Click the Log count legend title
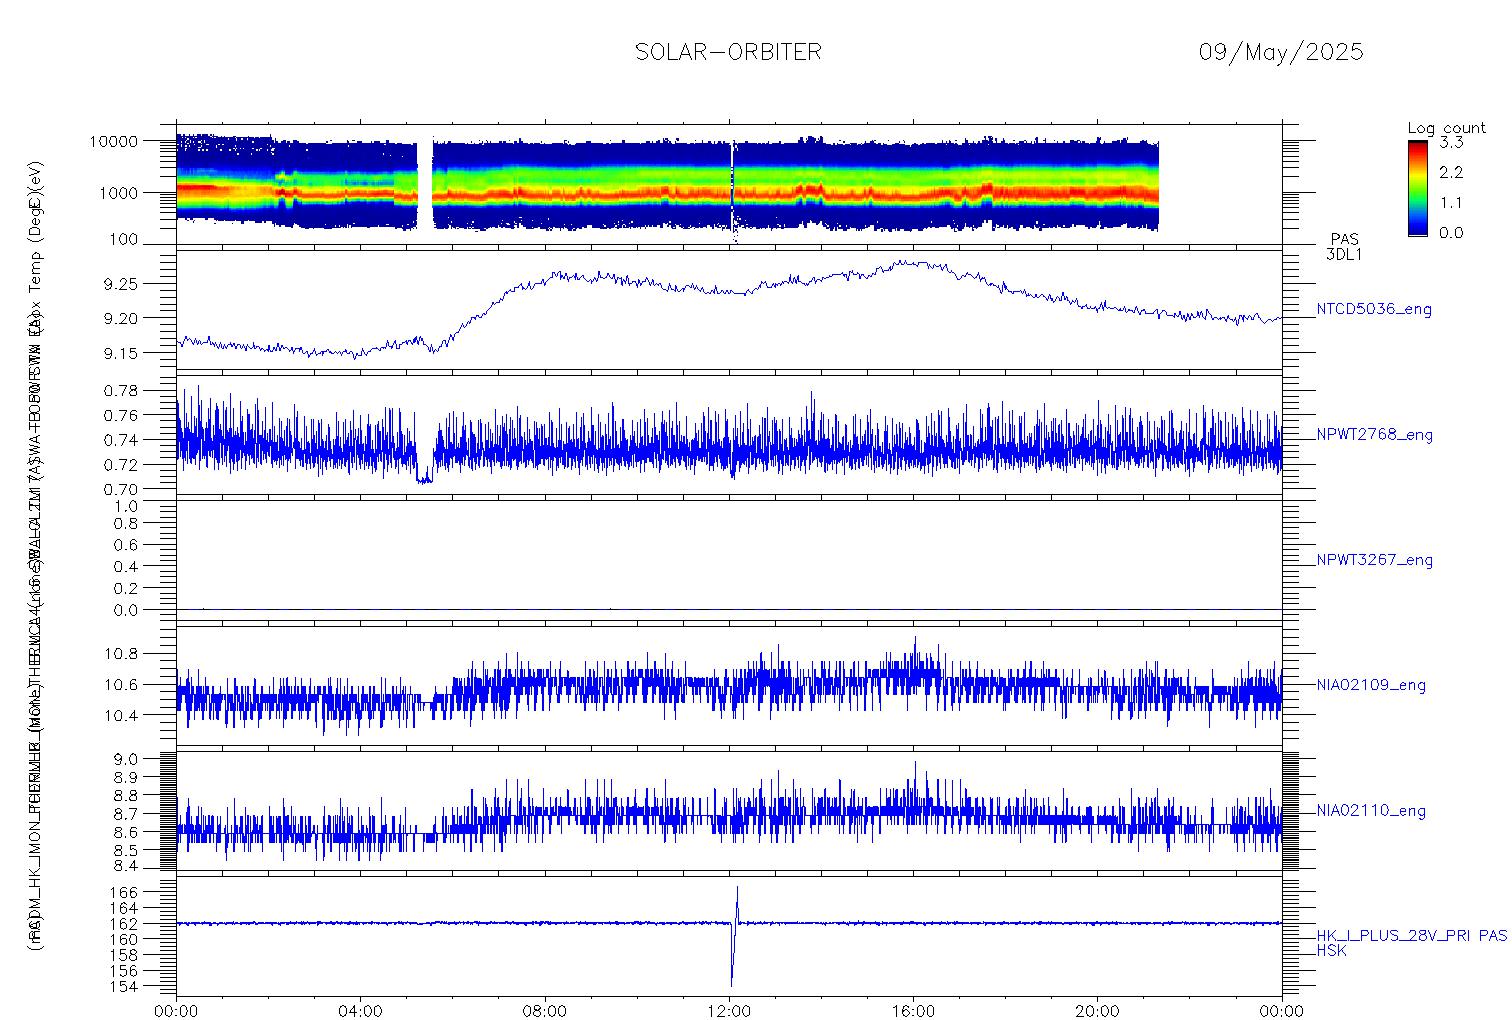This screenshot has width=1512, height=1020. (x=1446, y=128)
